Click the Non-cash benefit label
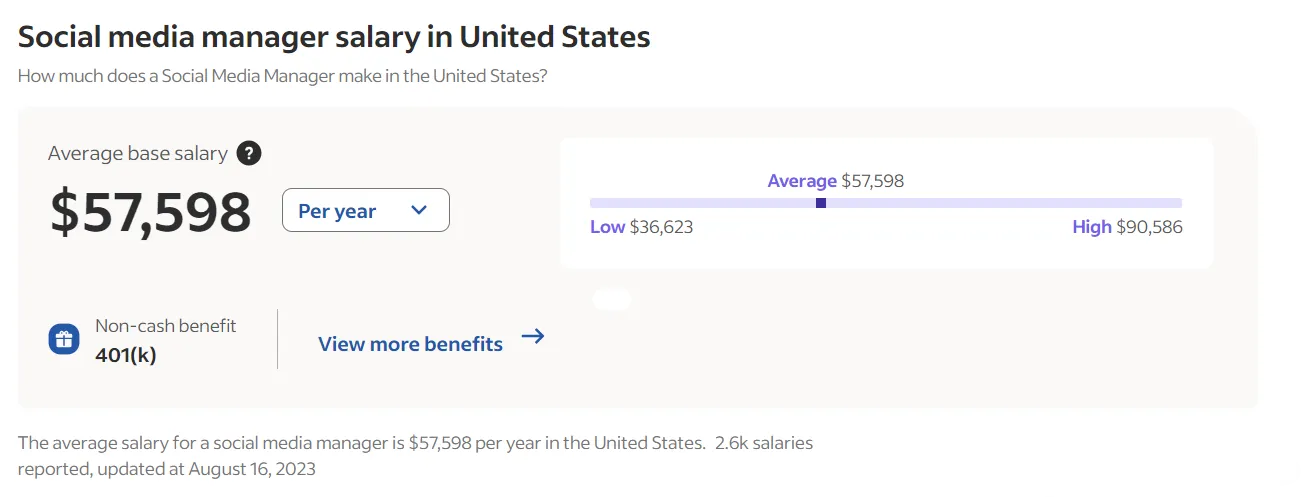1302x498 pixels. point(166,325)
